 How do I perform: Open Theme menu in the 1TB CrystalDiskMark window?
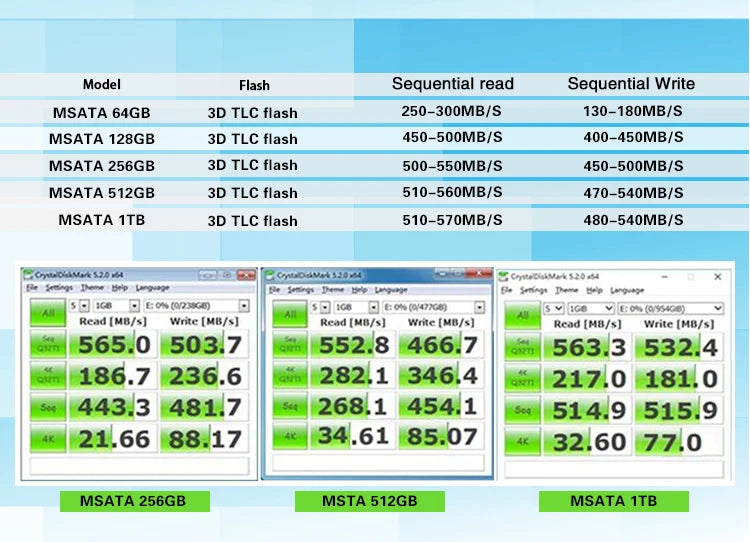pos(566,290)
